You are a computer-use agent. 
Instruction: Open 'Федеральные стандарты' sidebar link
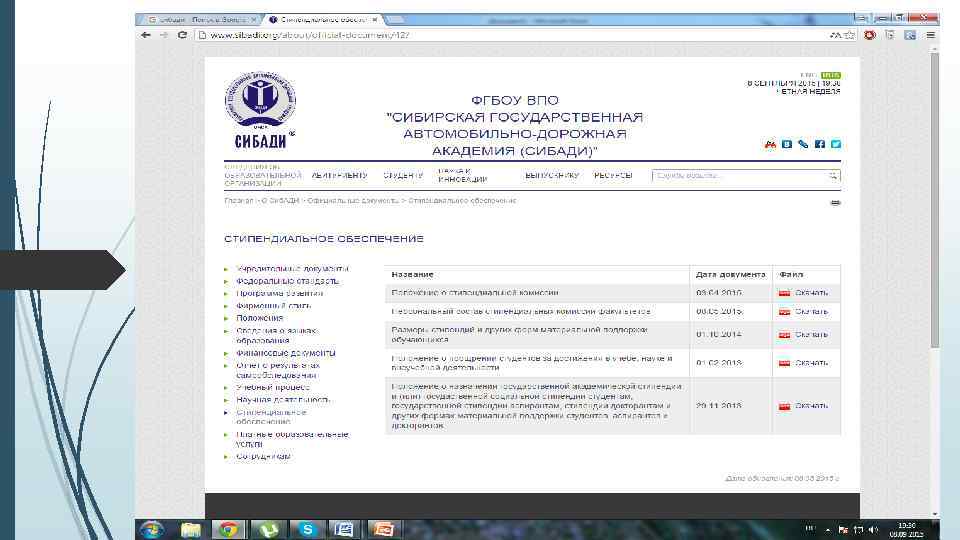pos(287,281)
